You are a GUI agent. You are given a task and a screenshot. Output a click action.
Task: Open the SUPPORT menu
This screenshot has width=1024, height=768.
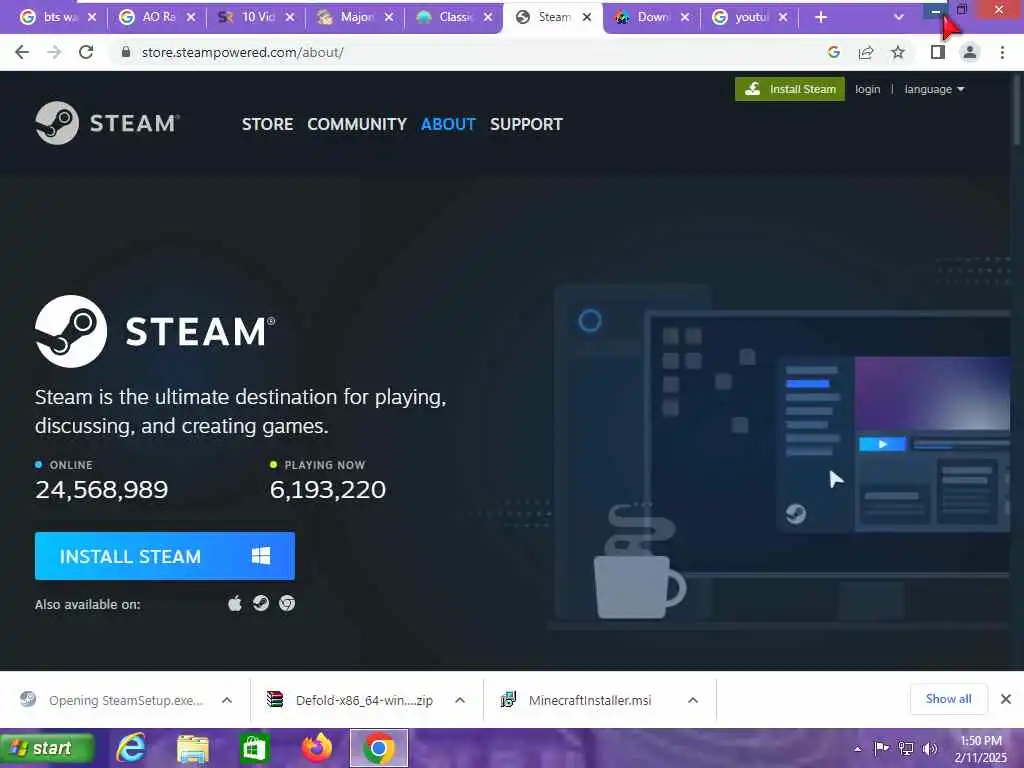[526, 124]
